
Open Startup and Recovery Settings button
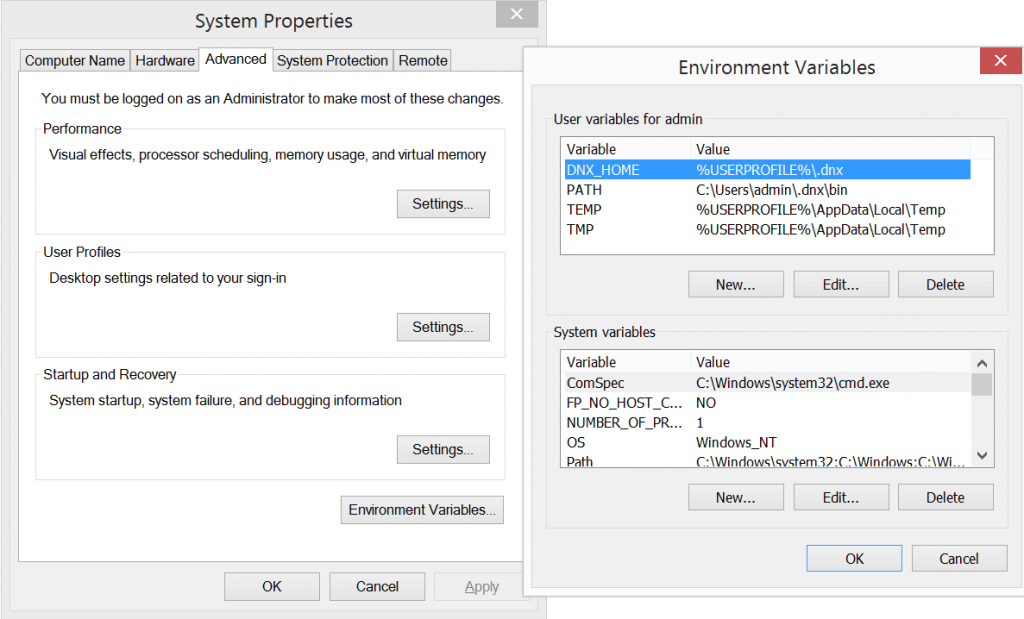[x=443, y=449]
